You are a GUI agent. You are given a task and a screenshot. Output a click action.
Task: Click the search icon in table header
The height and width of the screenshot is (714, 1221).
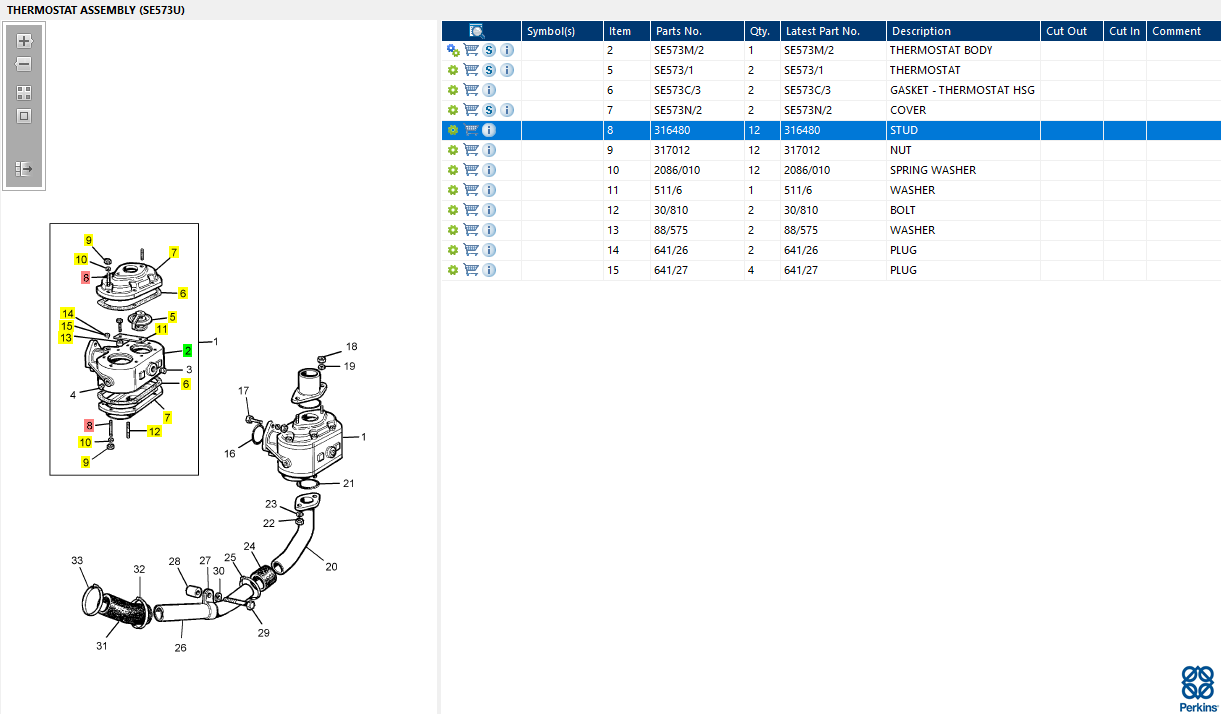click(x=477, y=31)
